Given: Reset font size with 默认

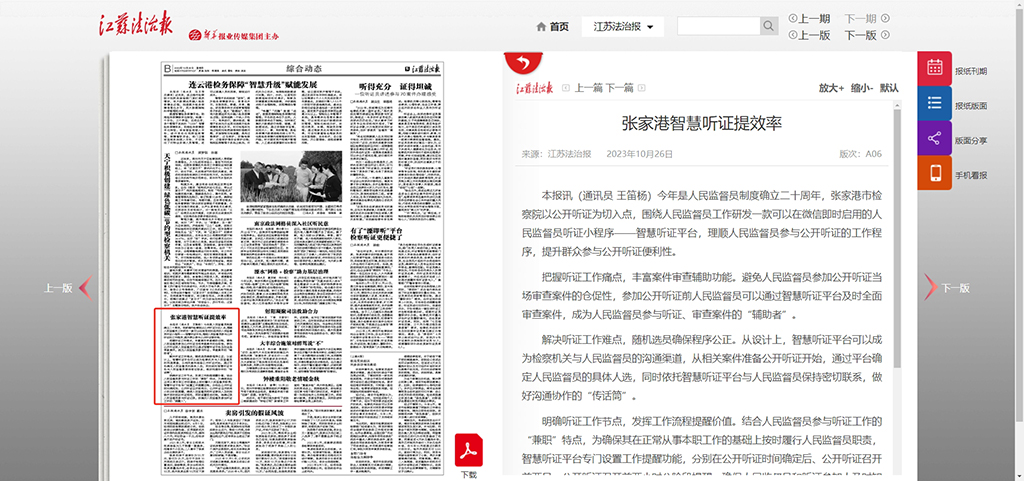Looking at the screenshot, I should (889, 88).
